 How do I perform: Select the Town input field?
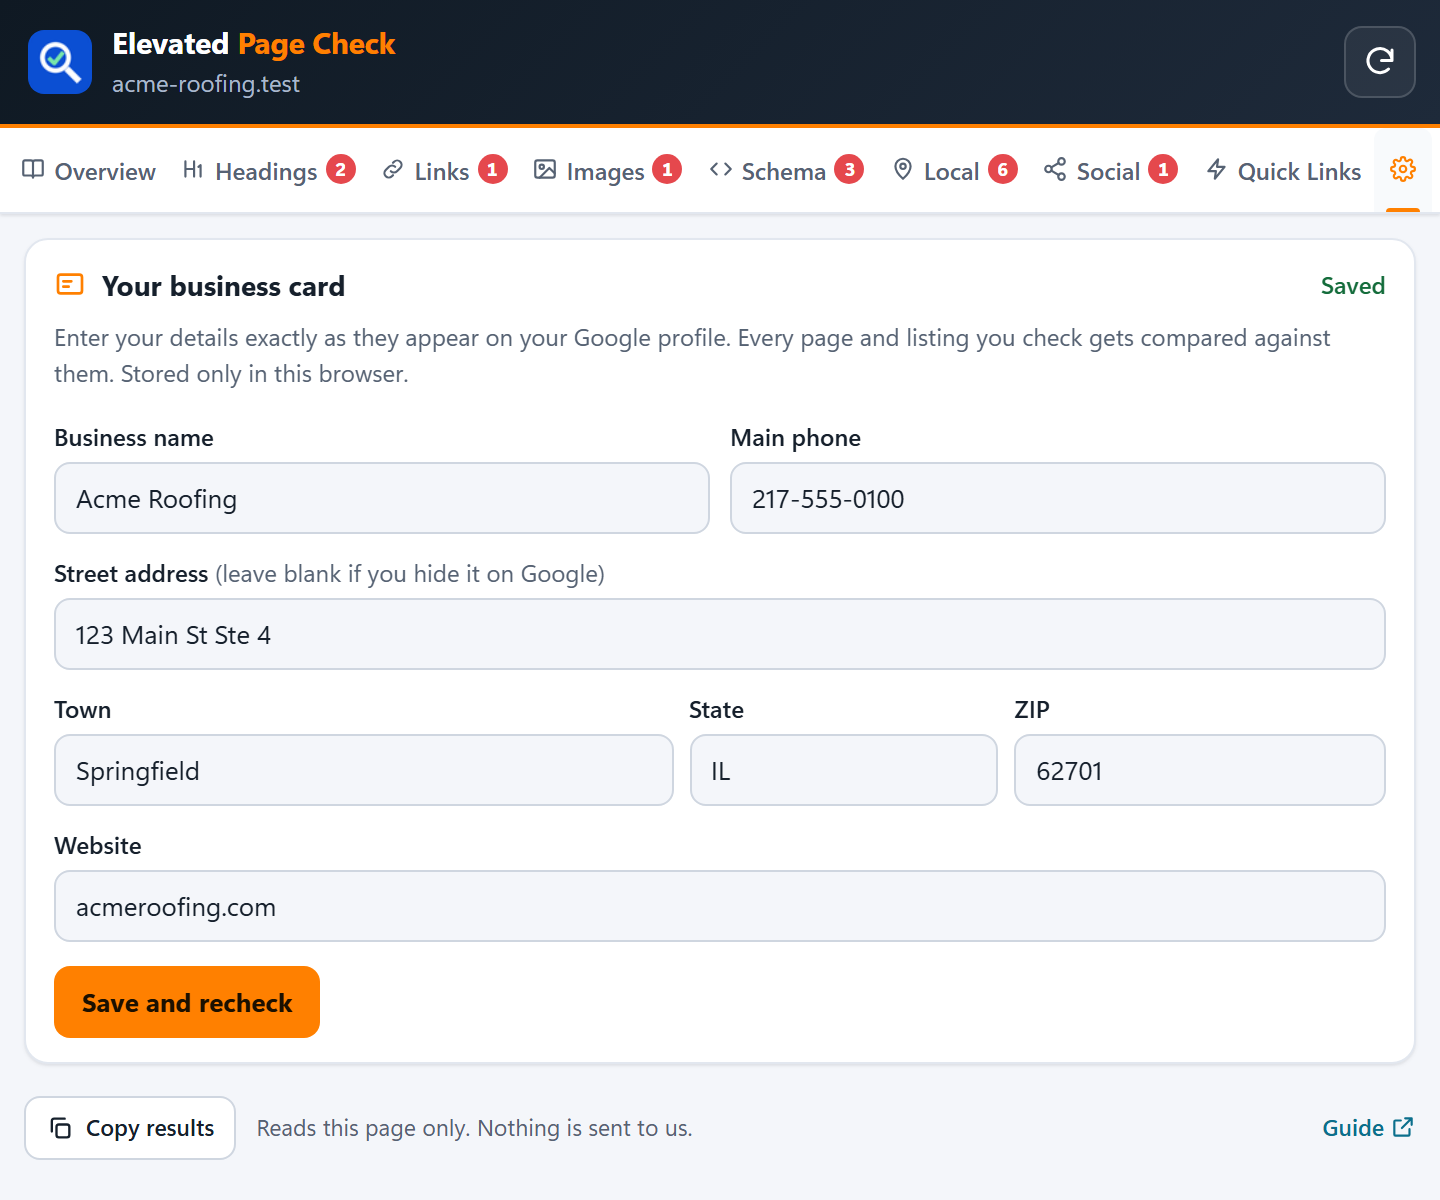coord(364,770)
